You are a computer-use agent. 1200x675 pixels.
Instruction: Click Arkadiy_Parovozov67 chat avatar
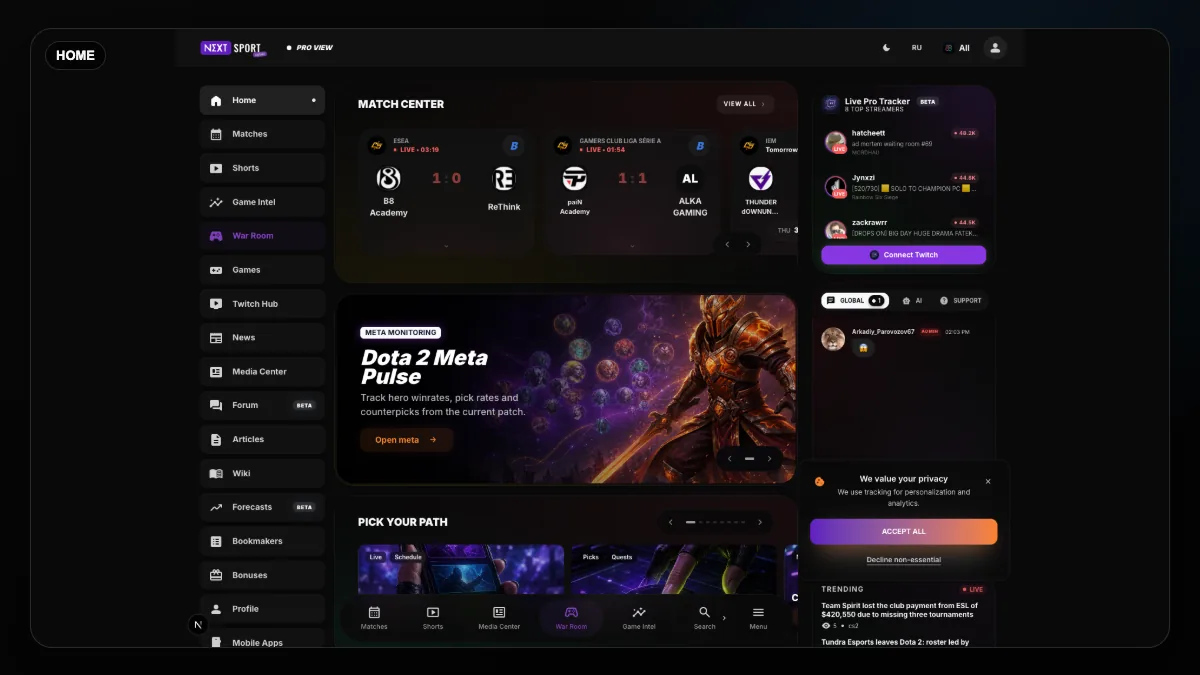[833, 340]
